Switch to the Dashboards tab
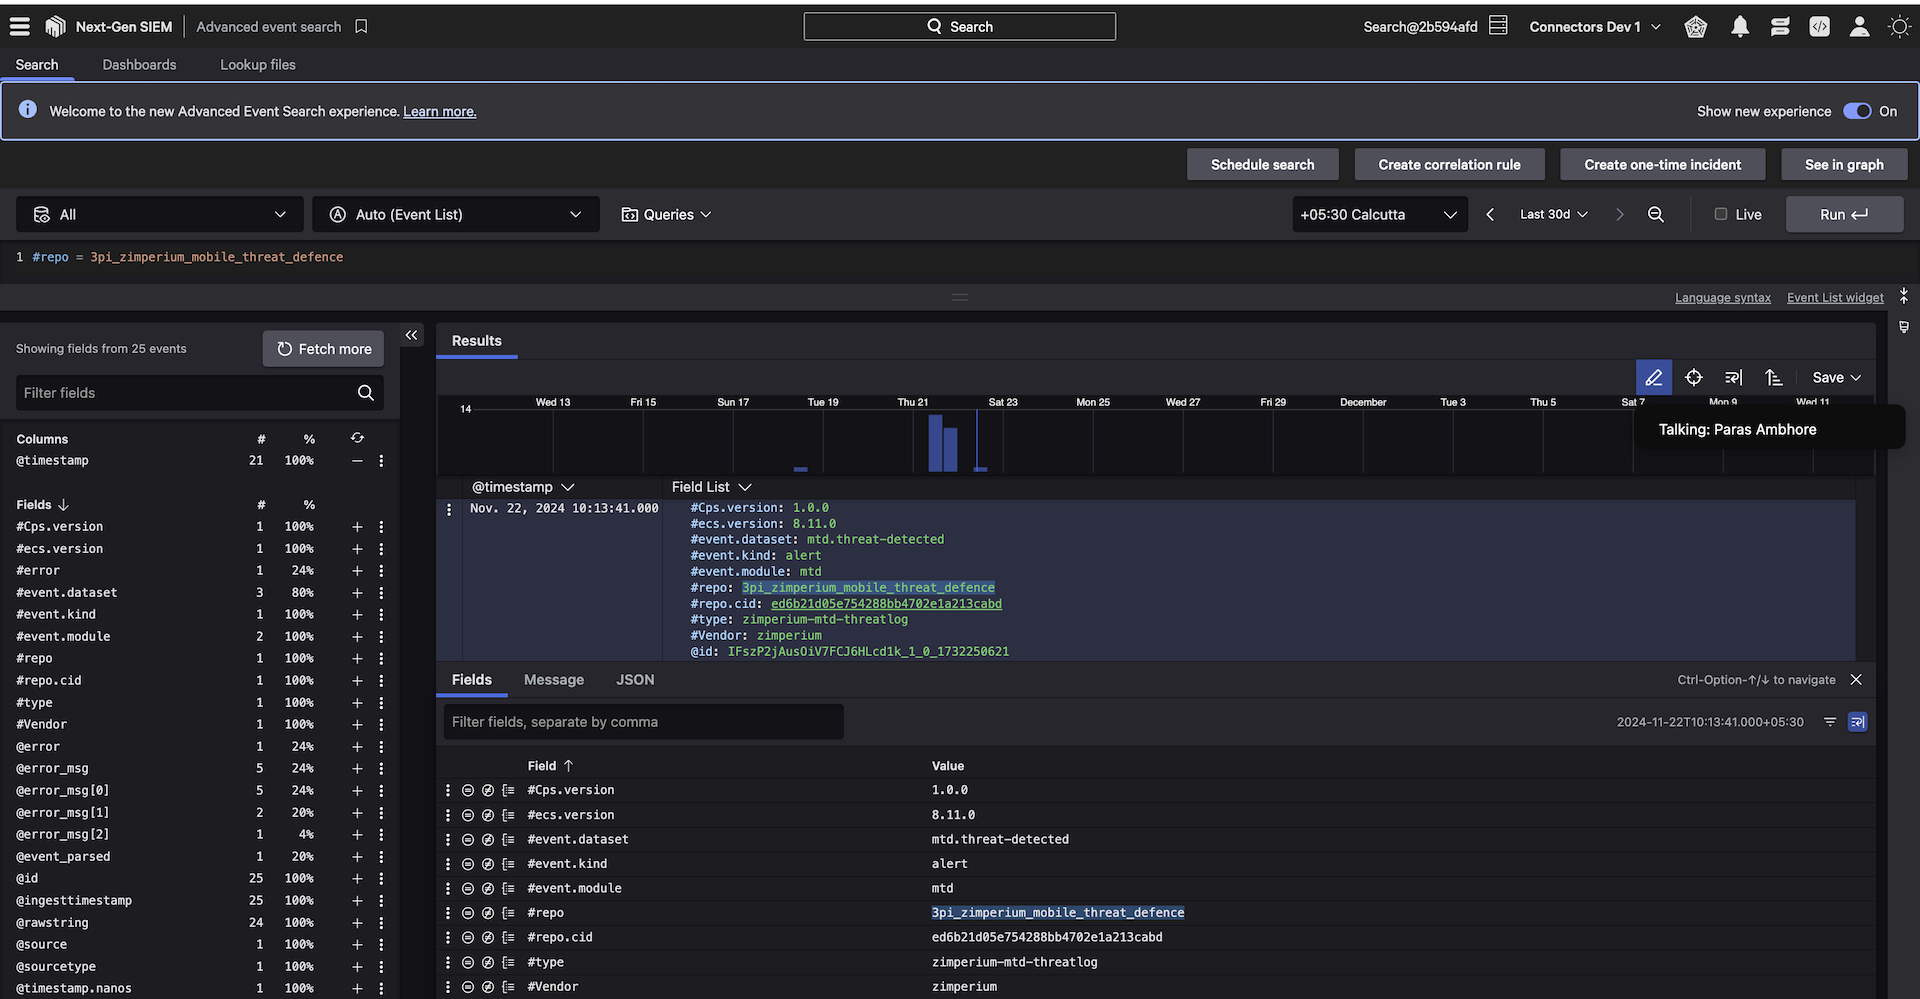The image size is (1920, 999). [139, 65]
